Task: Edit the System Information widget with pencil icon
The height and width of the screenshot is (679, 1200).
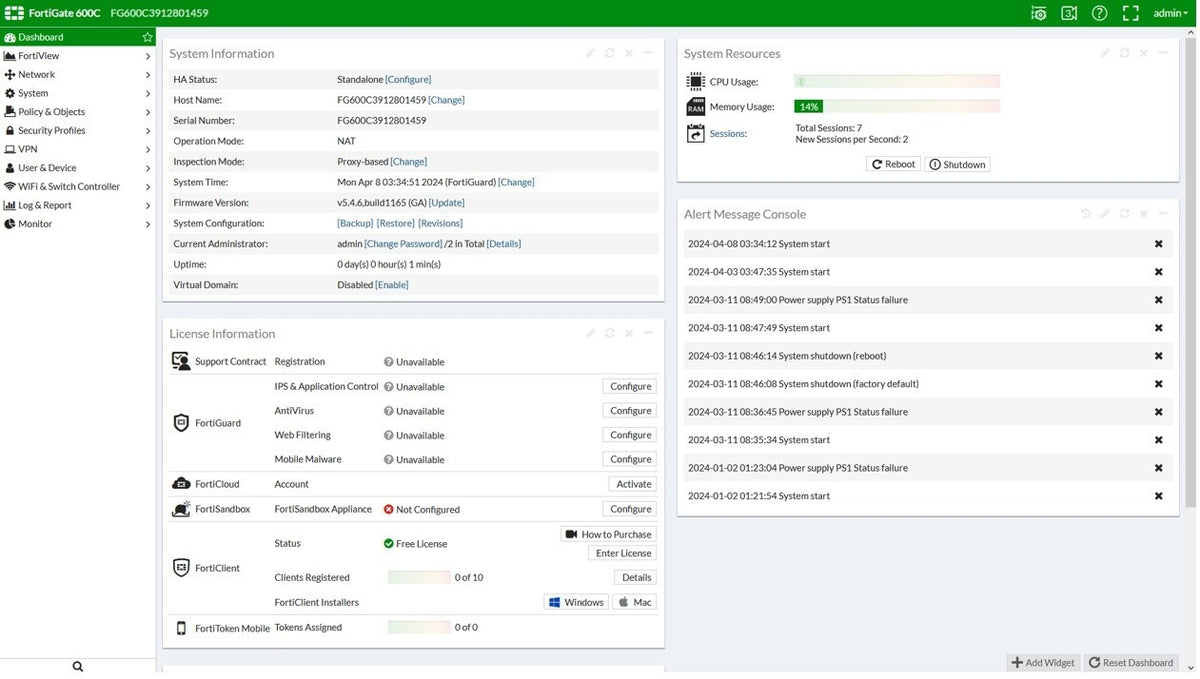Action: tap(591, 53)
